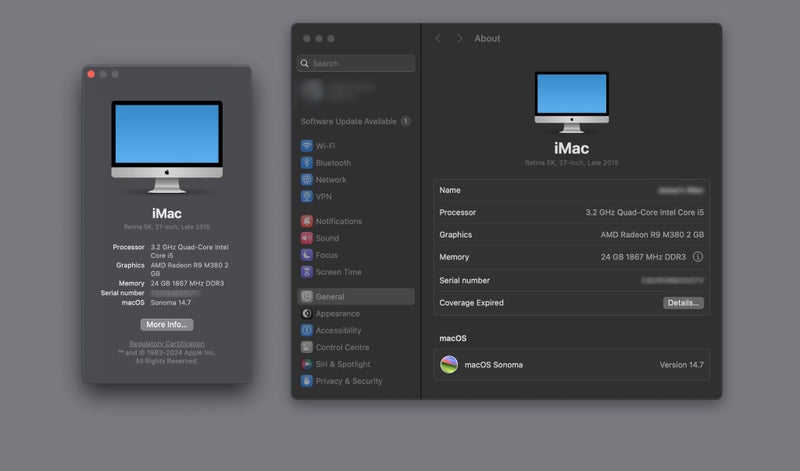Click the Wi-Fi icon in sidebar

coord(307,146)
